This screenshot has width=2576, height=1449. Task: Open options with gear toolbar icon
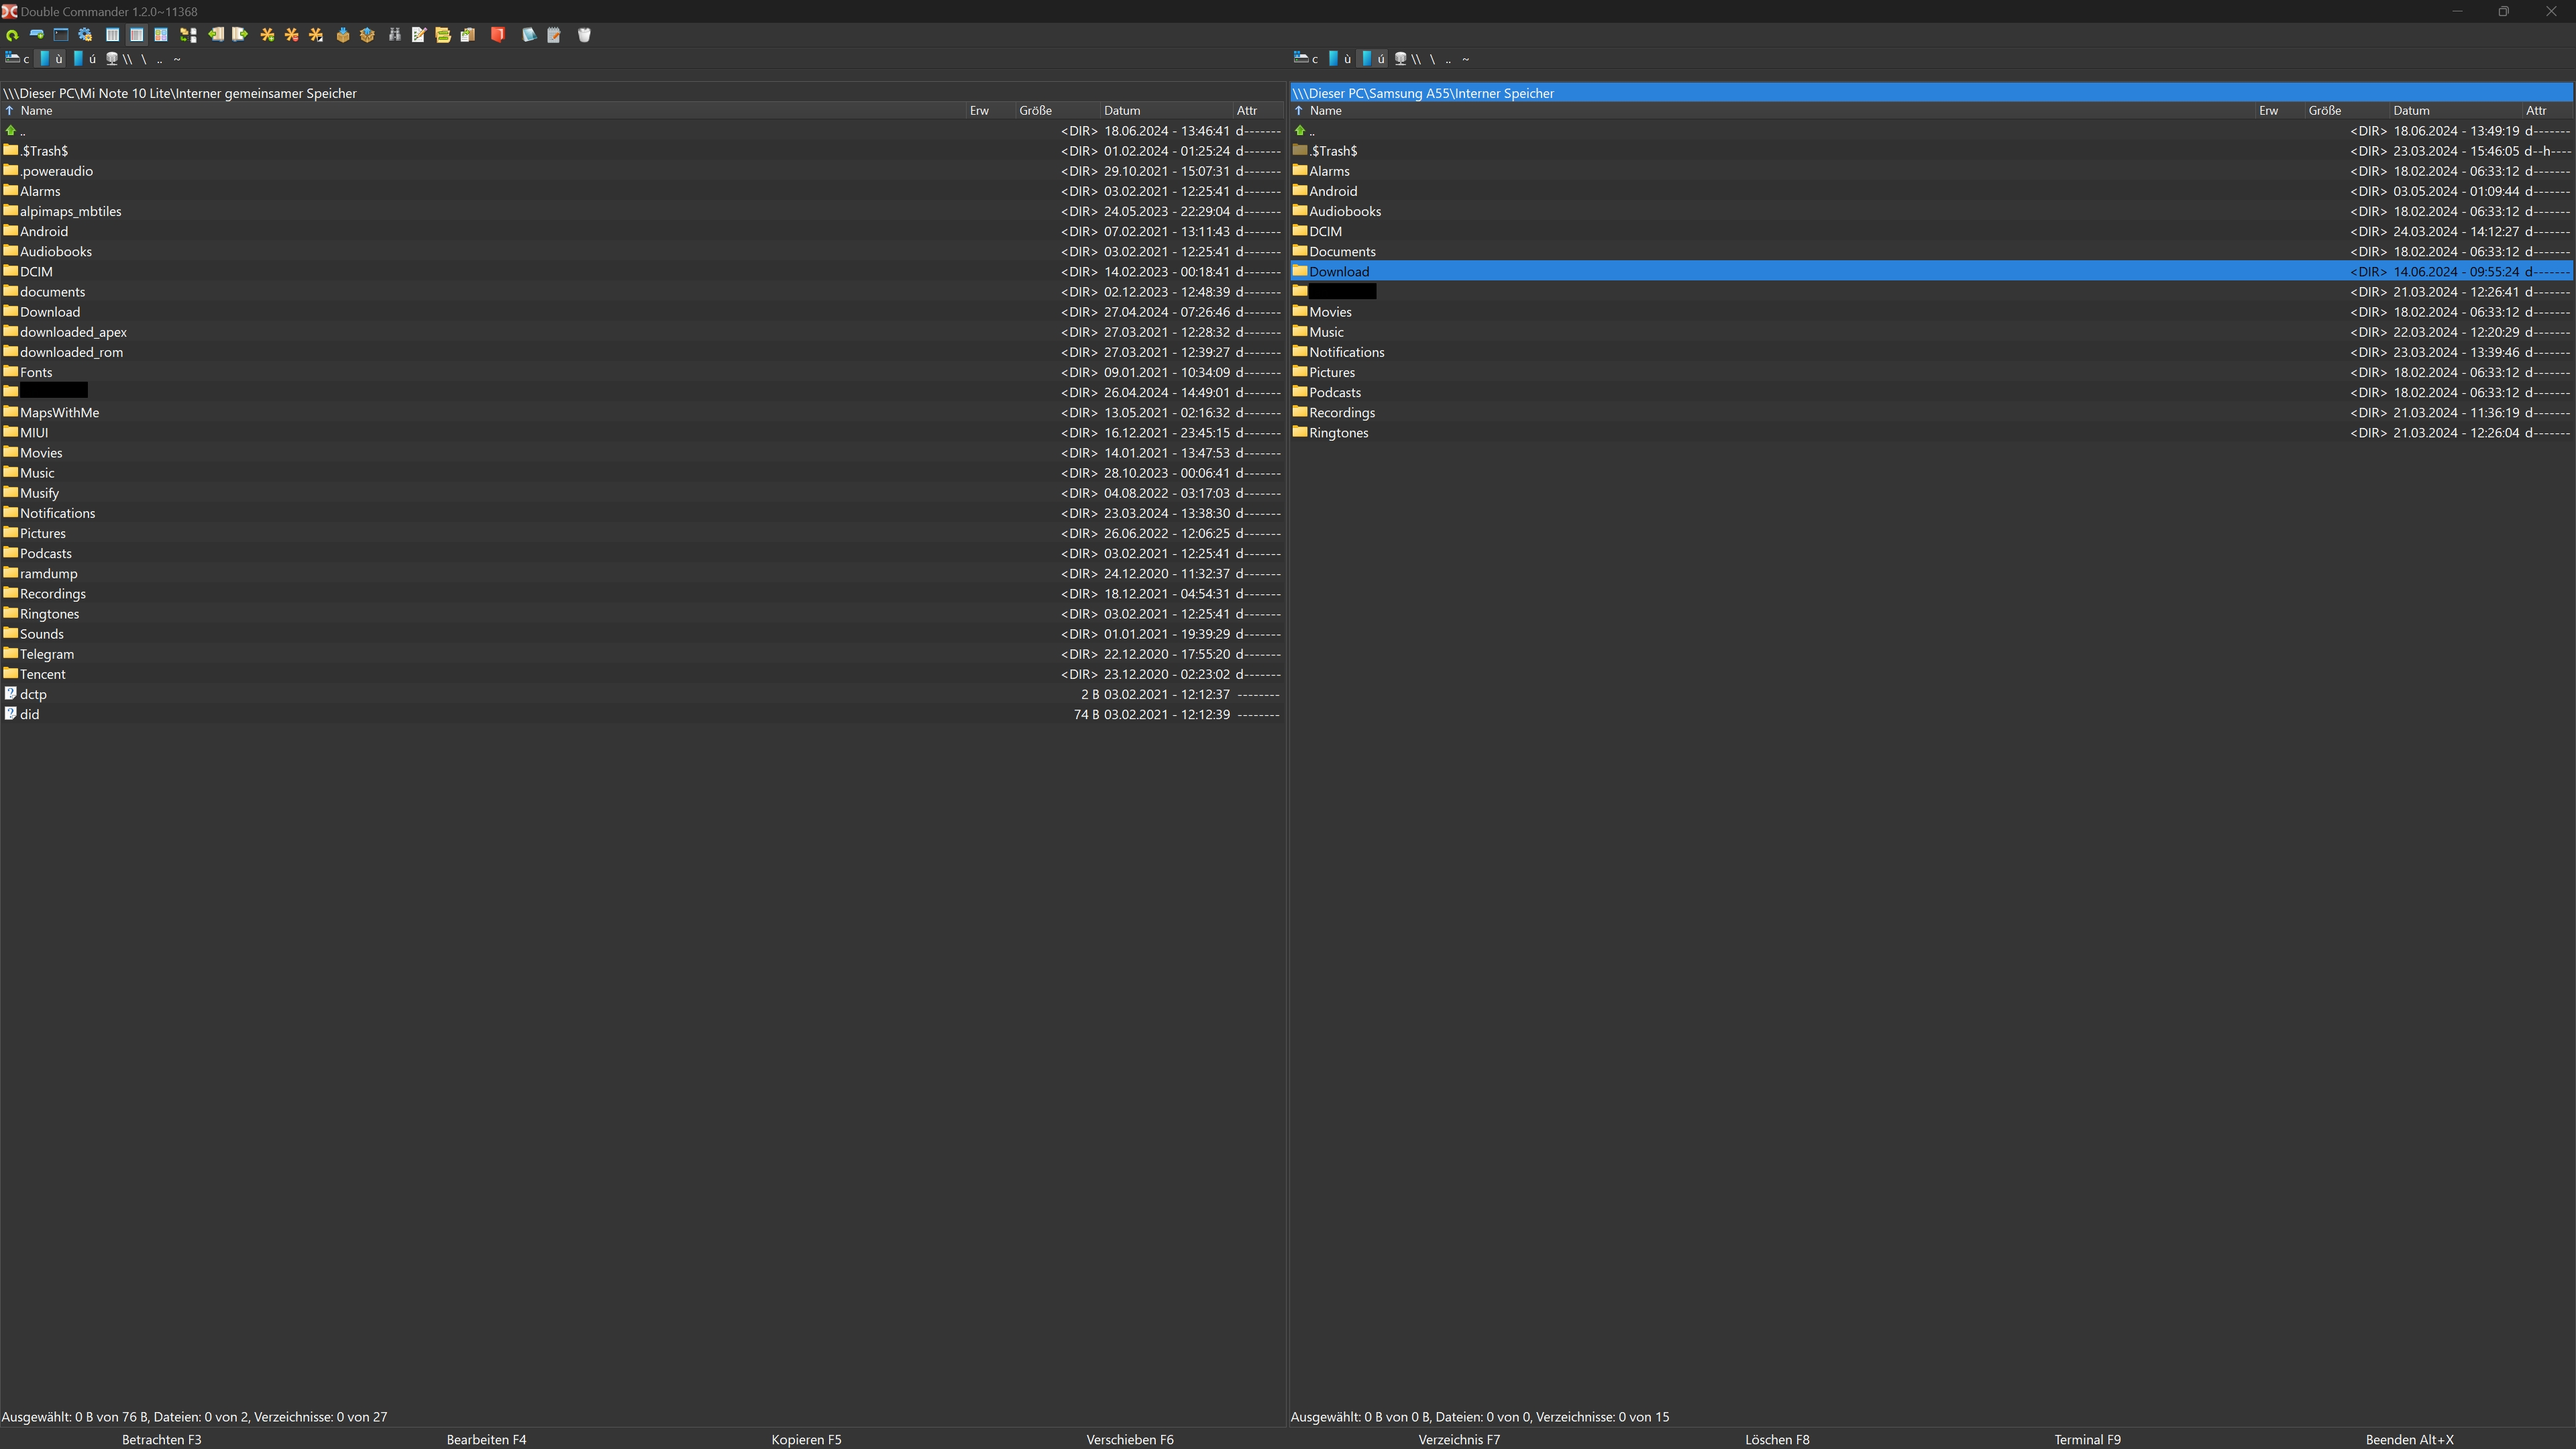click(x=85, y=35)
